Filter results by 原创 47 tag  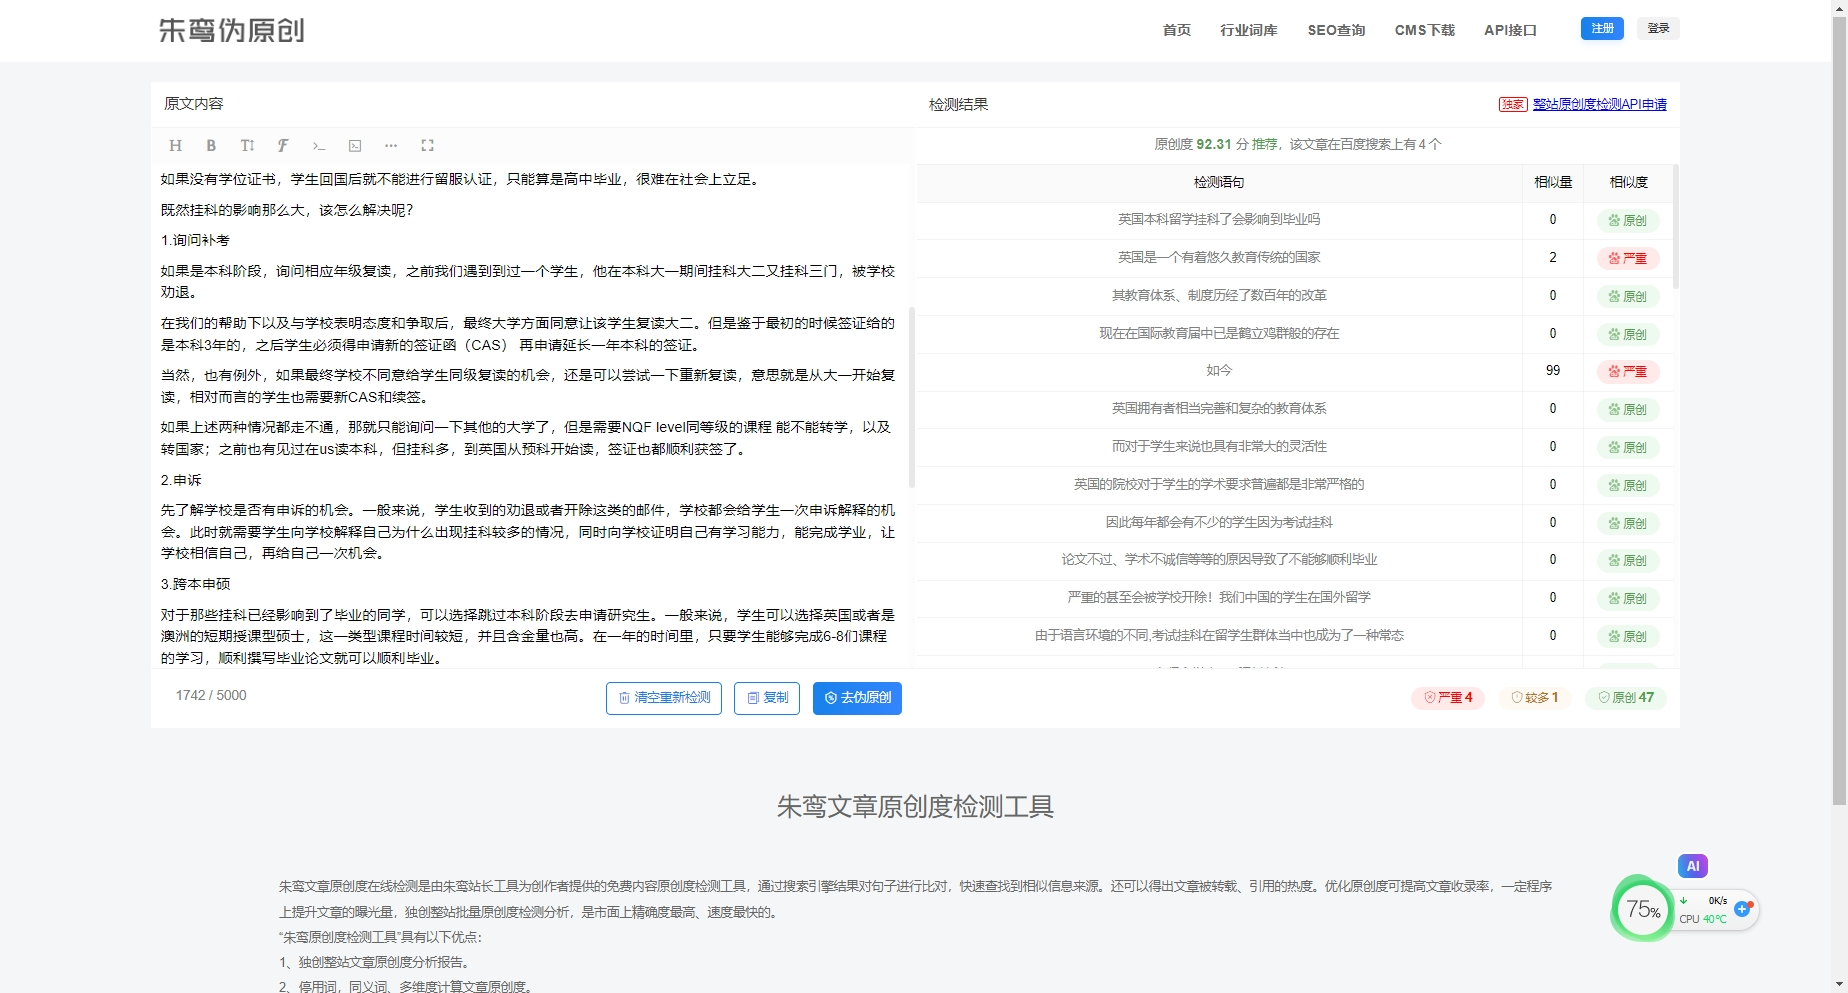click(1626, 697)
